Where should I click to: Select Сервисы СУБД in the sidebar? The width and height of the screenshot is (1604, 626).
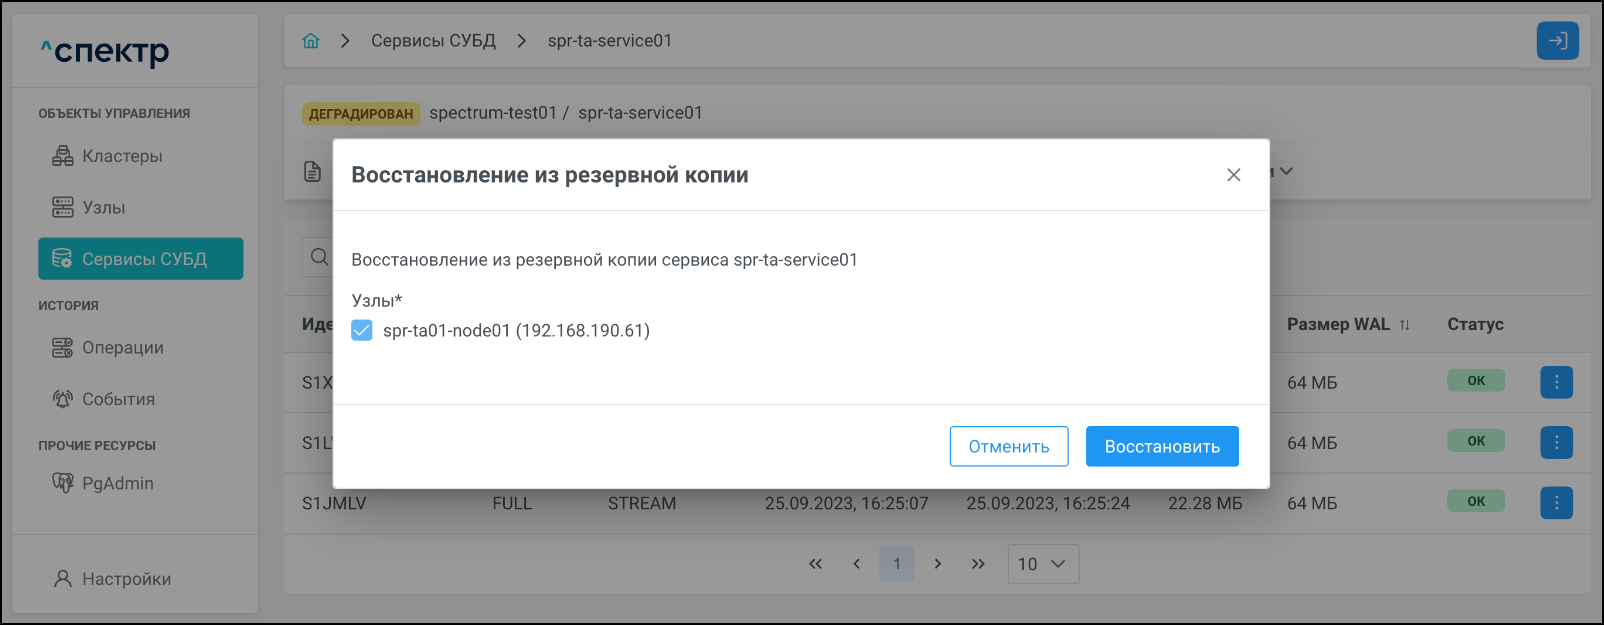tap(140, 259)
